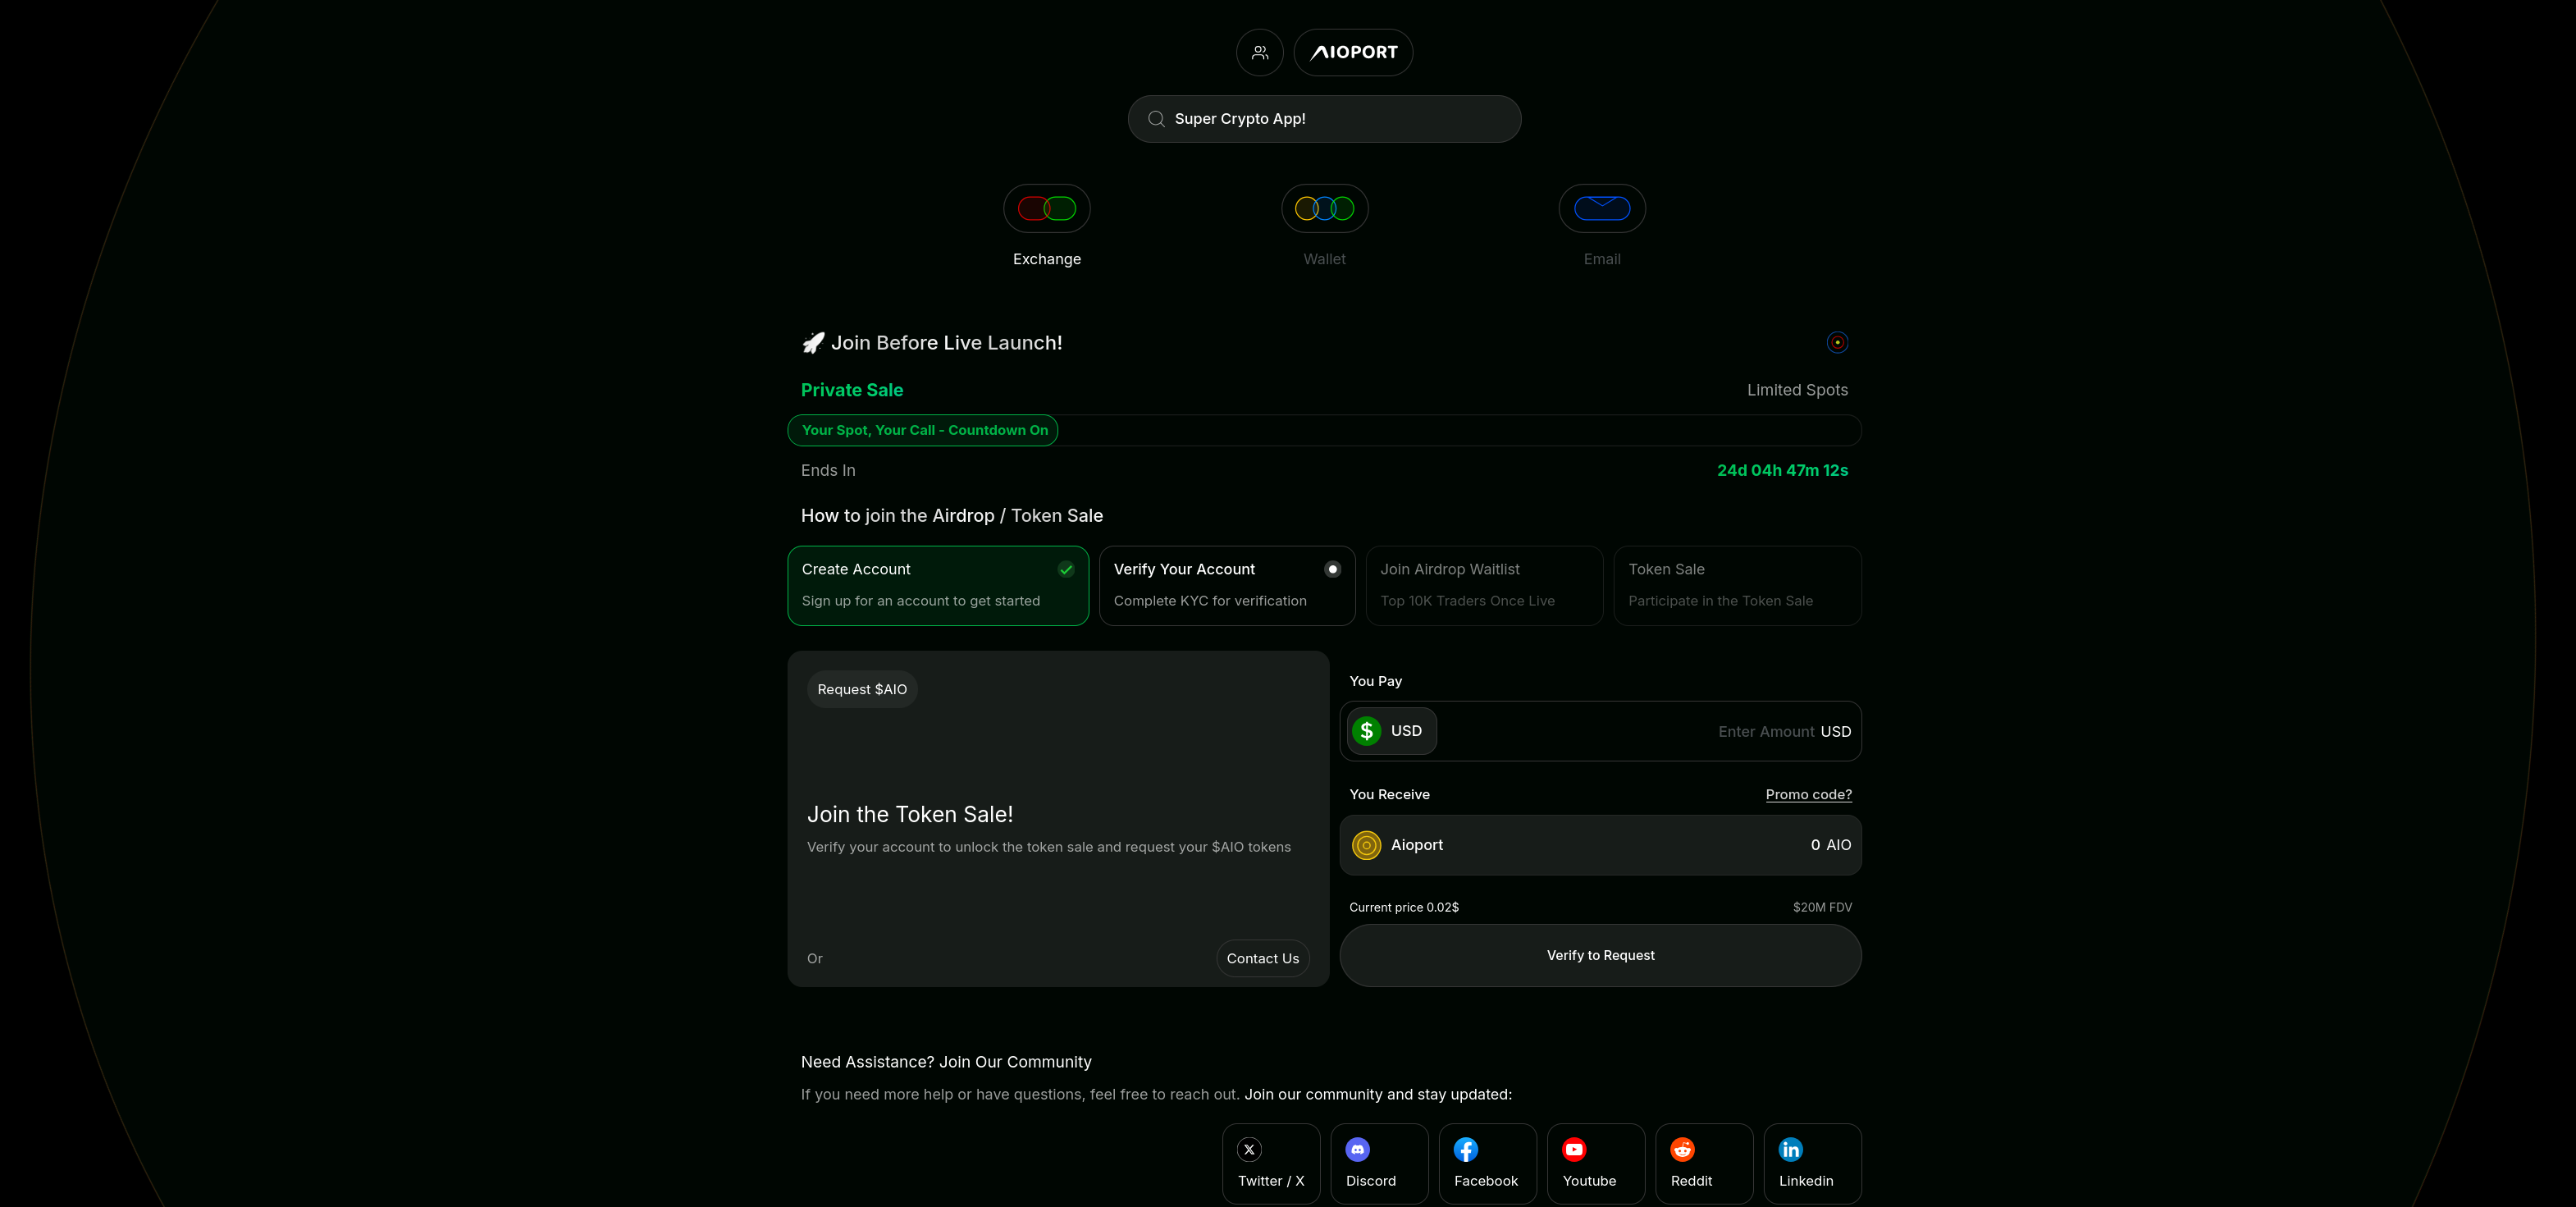Click the colored target icon near Limited Spots

tap(1837, 343)
